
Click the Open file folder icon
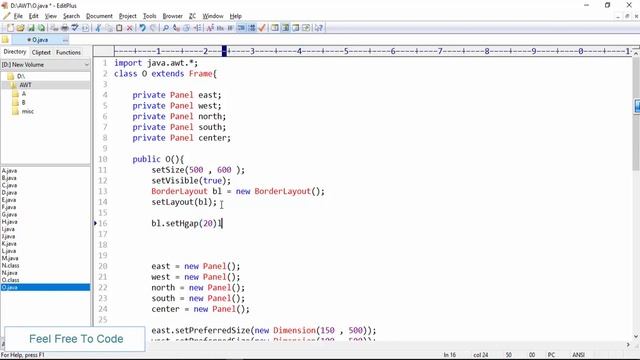click(x=20, y=28)
